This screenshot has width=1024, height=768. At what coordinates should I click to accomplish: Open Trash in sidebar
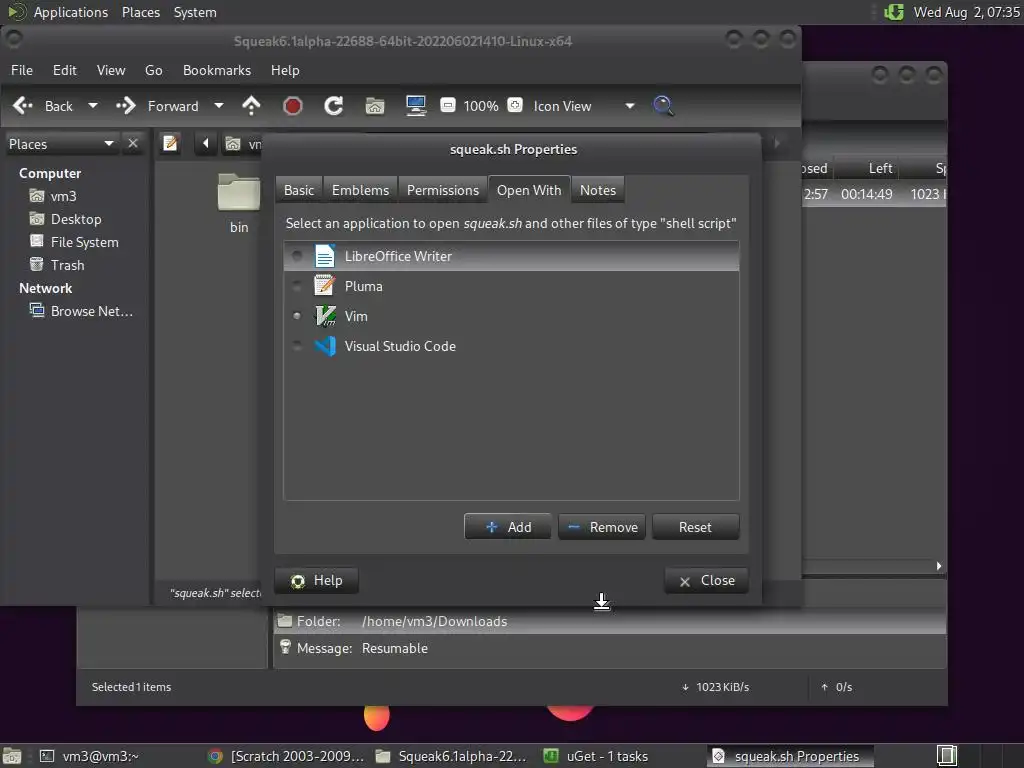click(x=67, y=265)
